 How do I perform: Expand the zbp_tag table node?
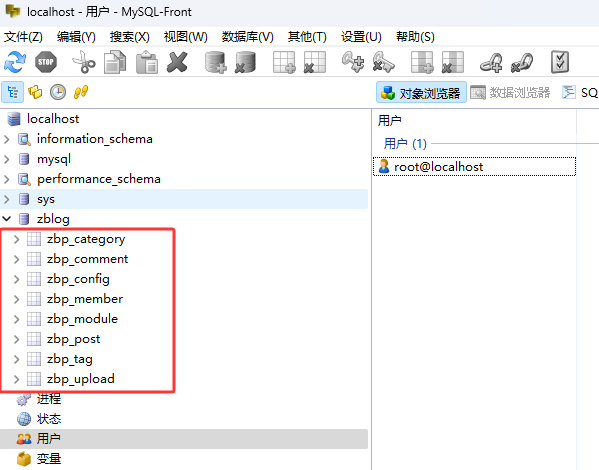tap(16, 359)
